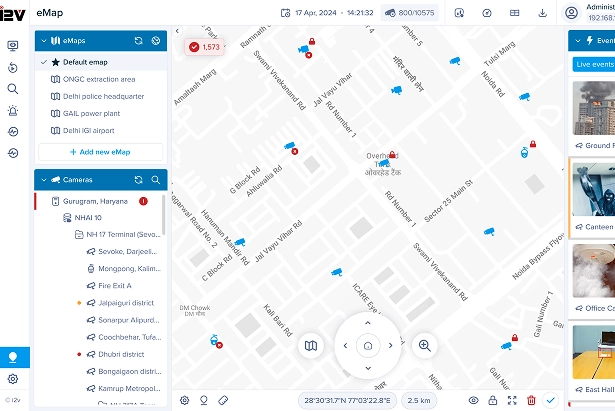Click the red delete trash icon
Screen dimensions: 615x411
[x=531, y=400]
